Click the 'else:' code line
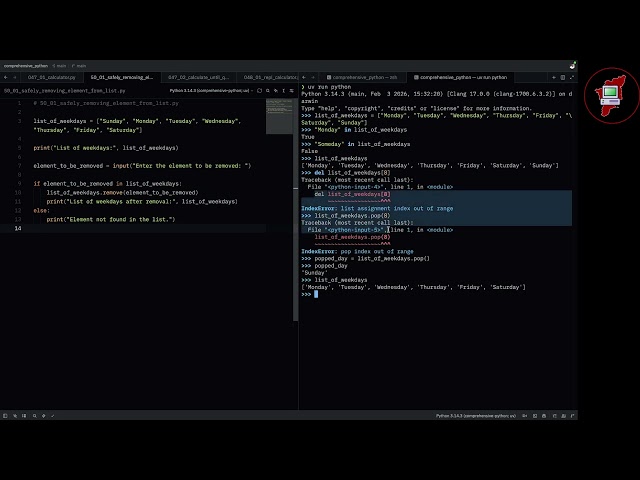Screen dimensions: 640x480 coord(42,211)
